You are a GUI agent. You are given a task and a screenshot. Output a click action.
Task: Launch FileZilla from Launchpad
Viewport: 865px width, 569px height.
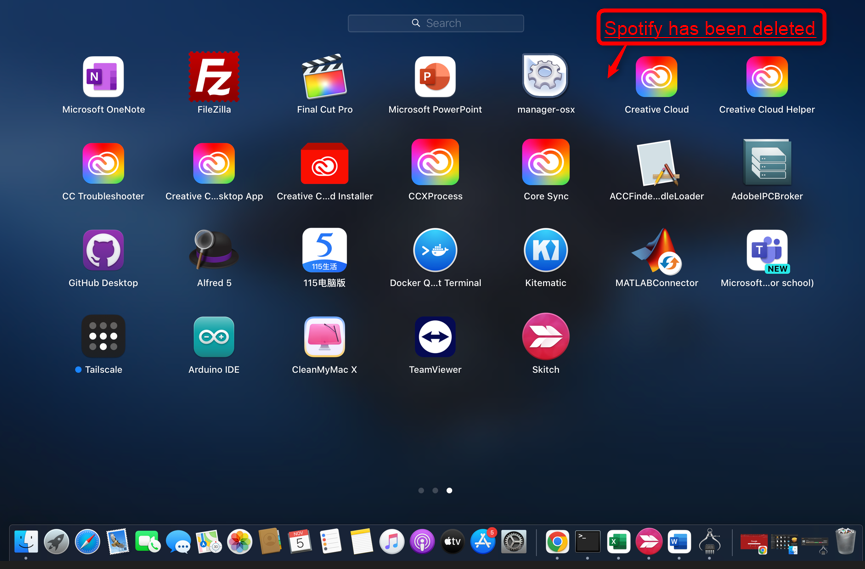214,78
